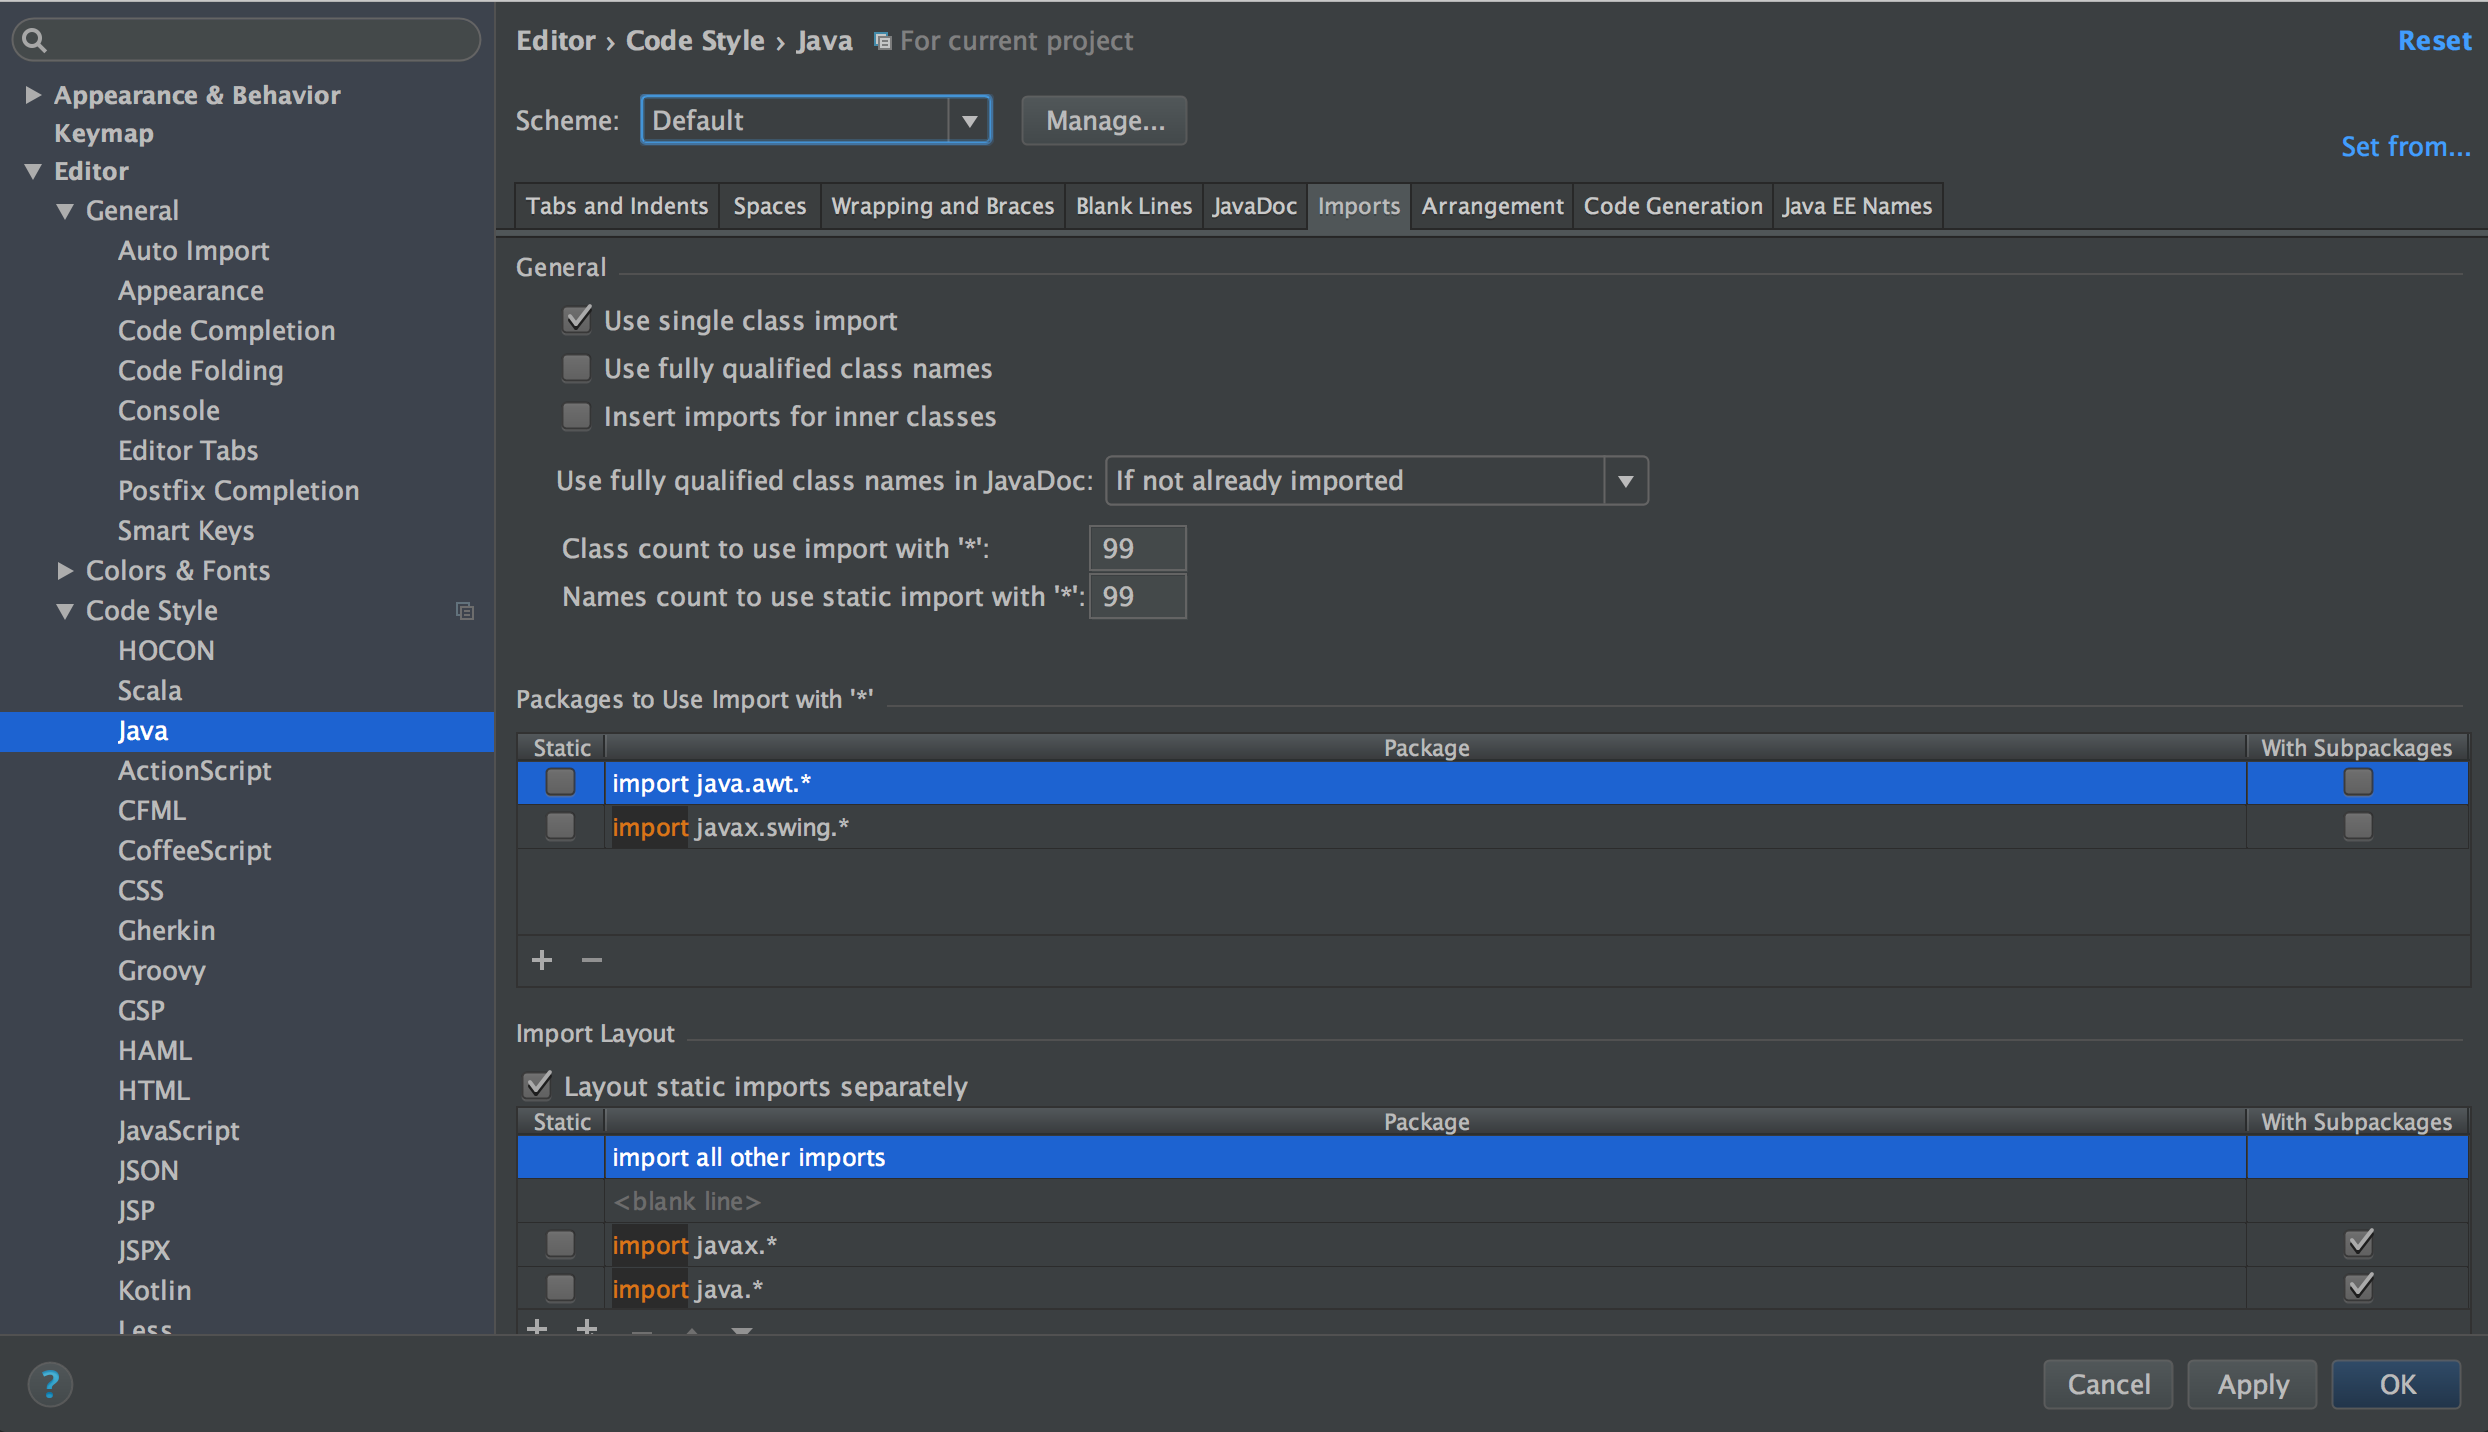
Task: Open the JavaDoc qualified names dropdown
Action: point(1624,481)
